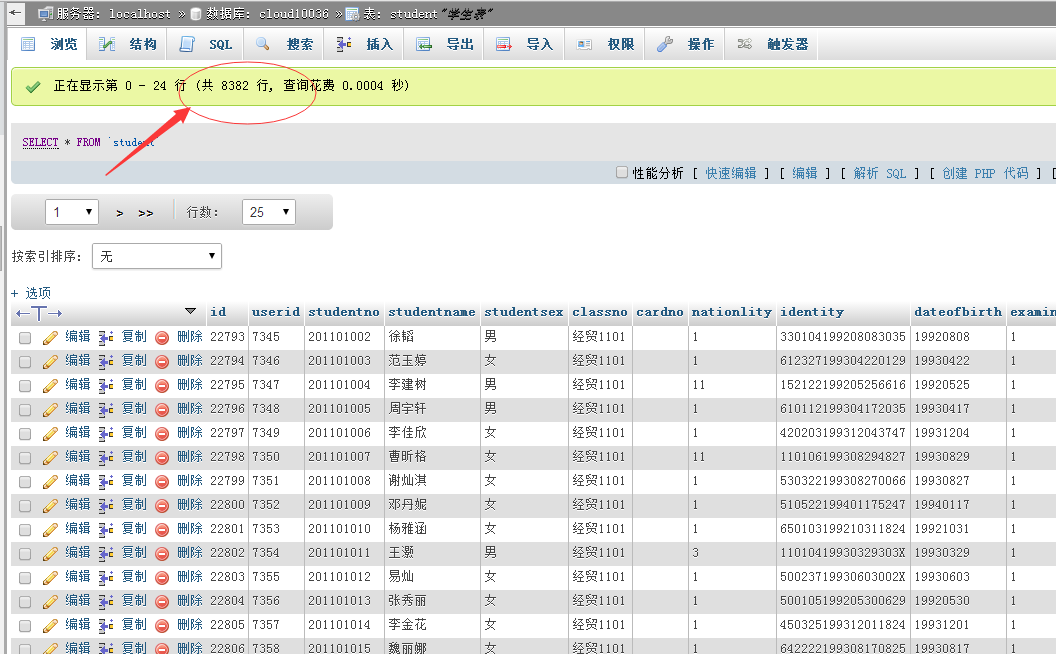
Task: Check the row checkbox for 李佳欣
Action: tap(25, 434)
